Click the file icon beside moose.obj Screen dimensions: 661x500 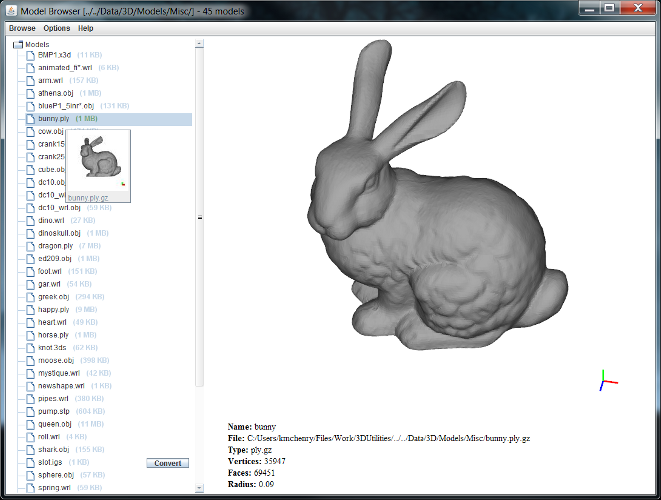coord(30,361)
